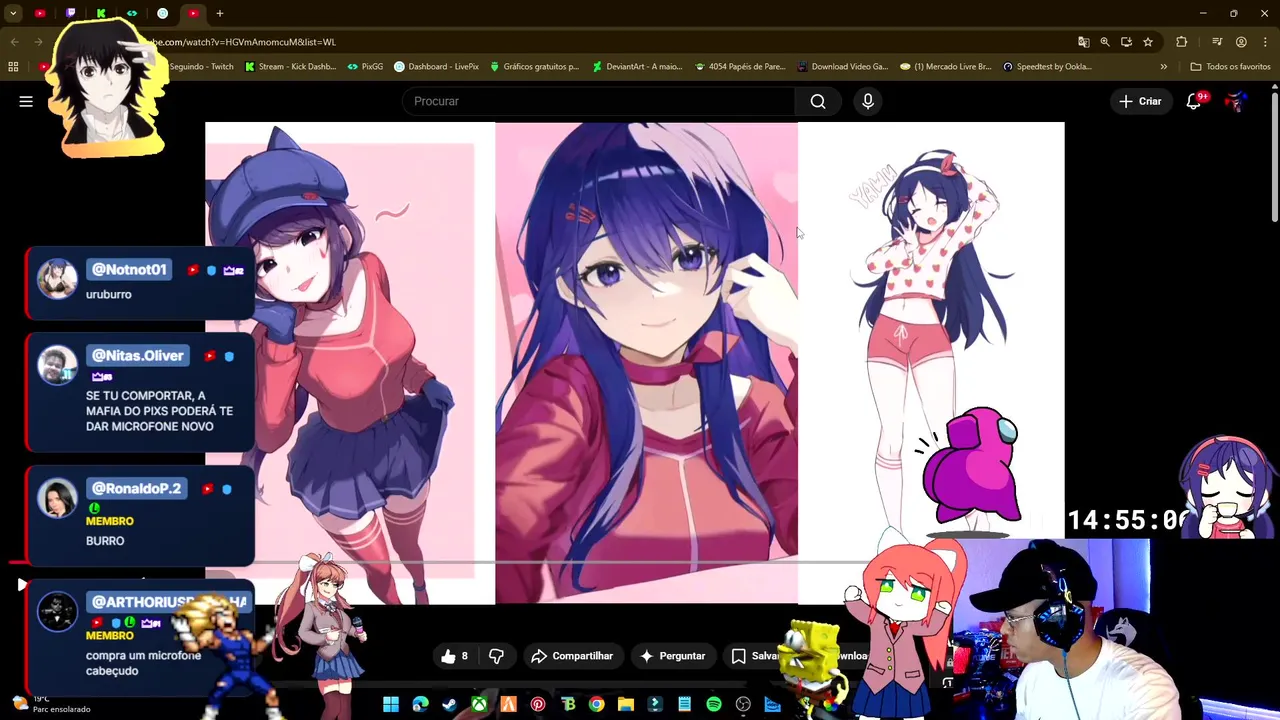
Task: Like the video with the thumbs up
Action: click(455, 656)
